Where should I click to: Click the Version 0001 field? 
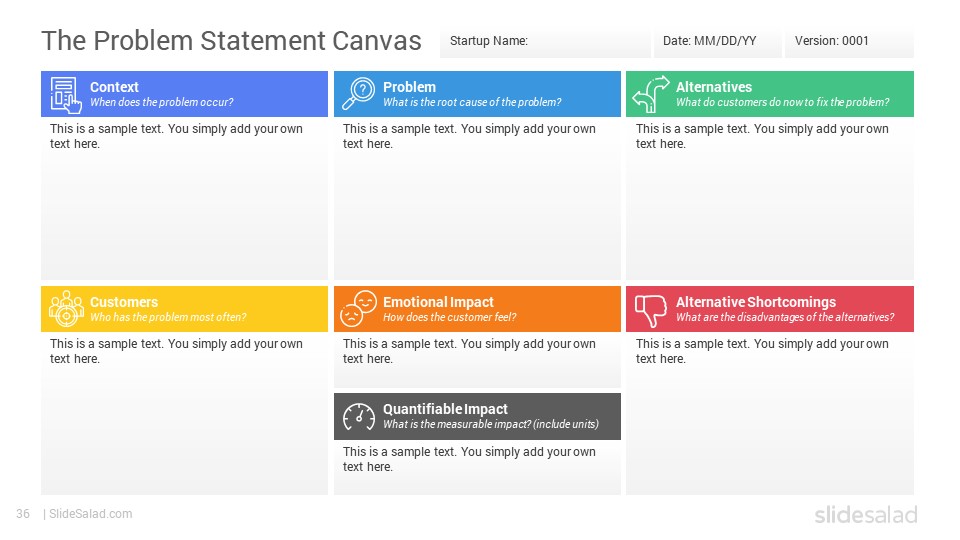click(849, 42)
